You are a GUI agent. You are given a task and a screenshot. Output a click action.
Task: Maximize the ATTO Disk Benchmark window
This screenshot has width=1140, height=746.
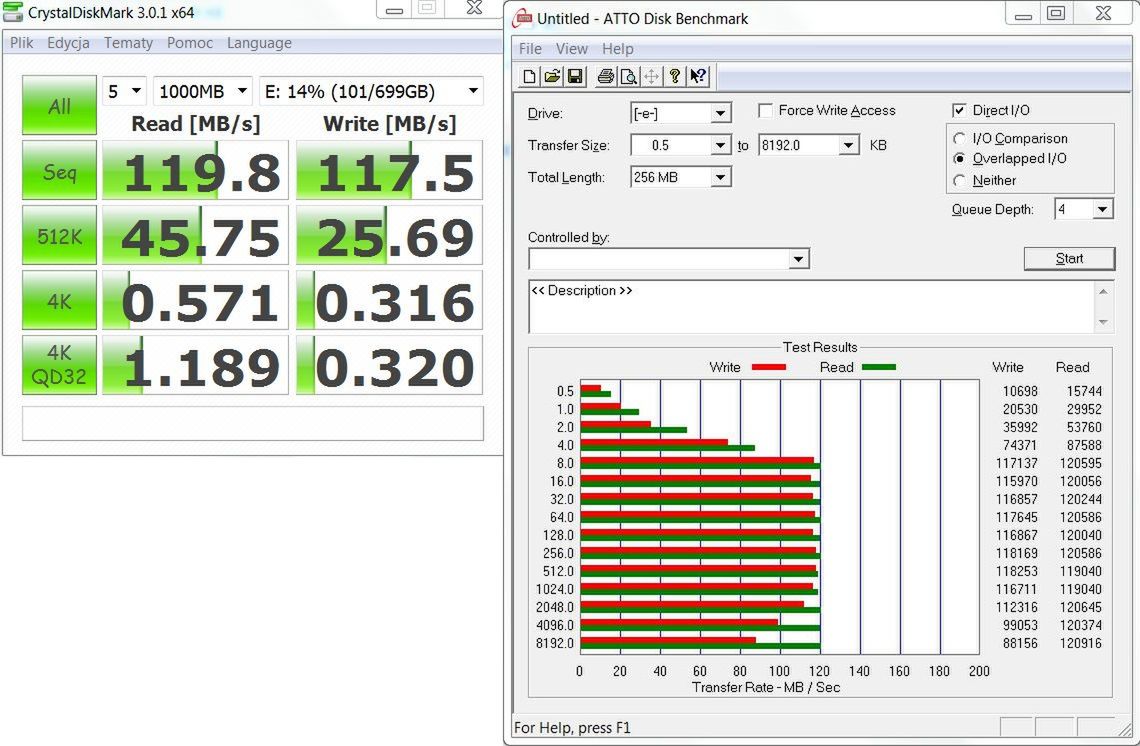(x=1056, y=13)
